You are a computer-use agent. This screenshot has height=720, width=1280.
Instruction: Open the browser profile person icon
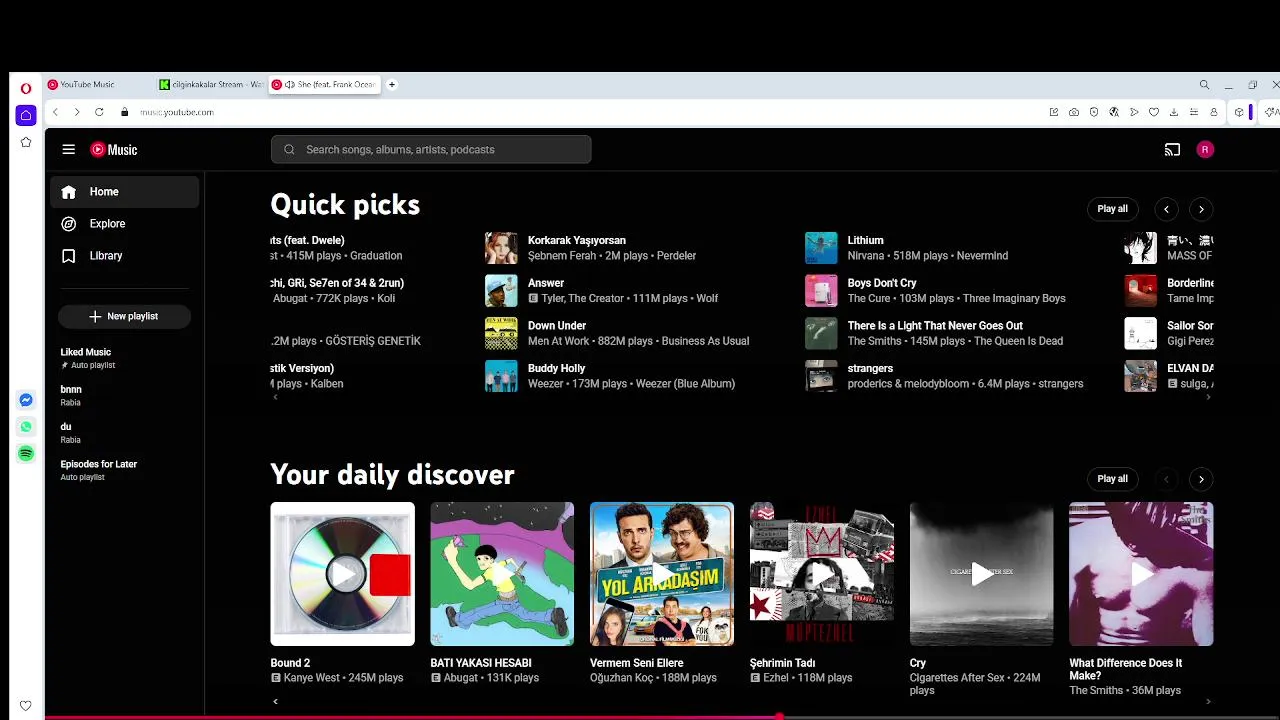[1214, 112]
